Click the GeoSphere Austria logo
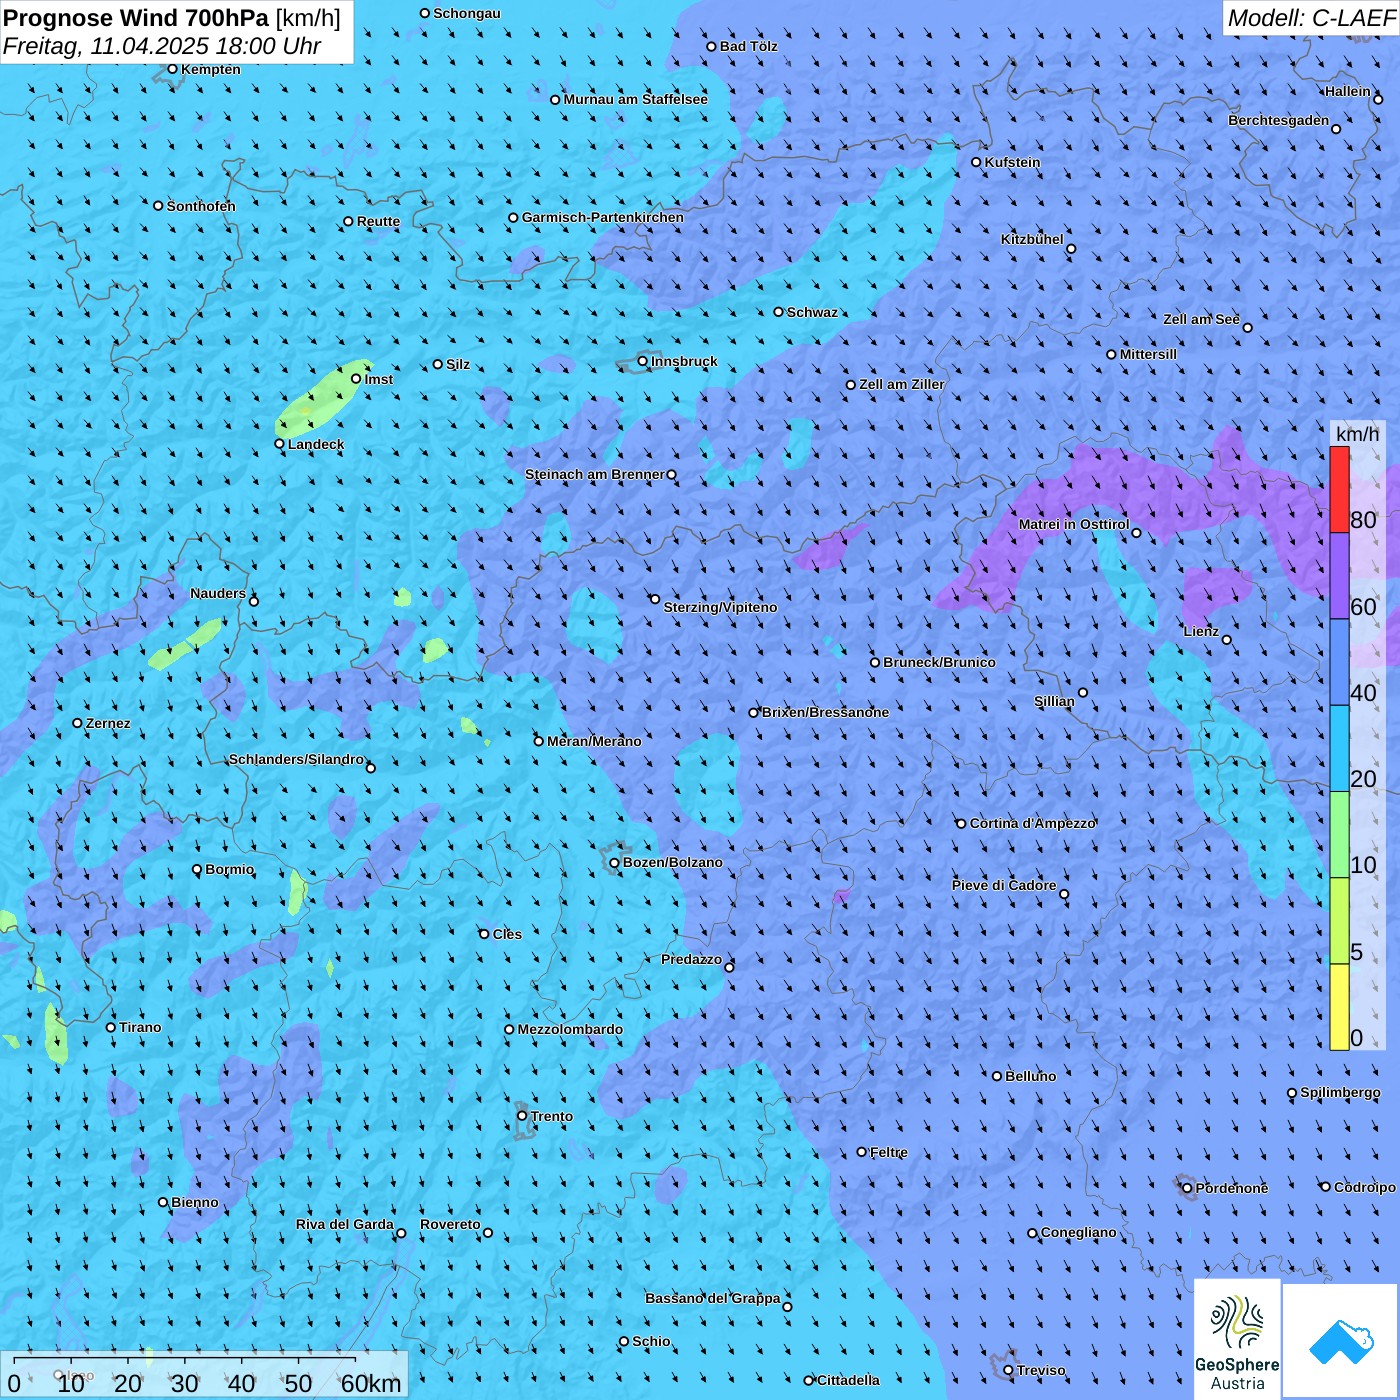This screenshot has height=1400, width=1400. click(1237, 1338)
